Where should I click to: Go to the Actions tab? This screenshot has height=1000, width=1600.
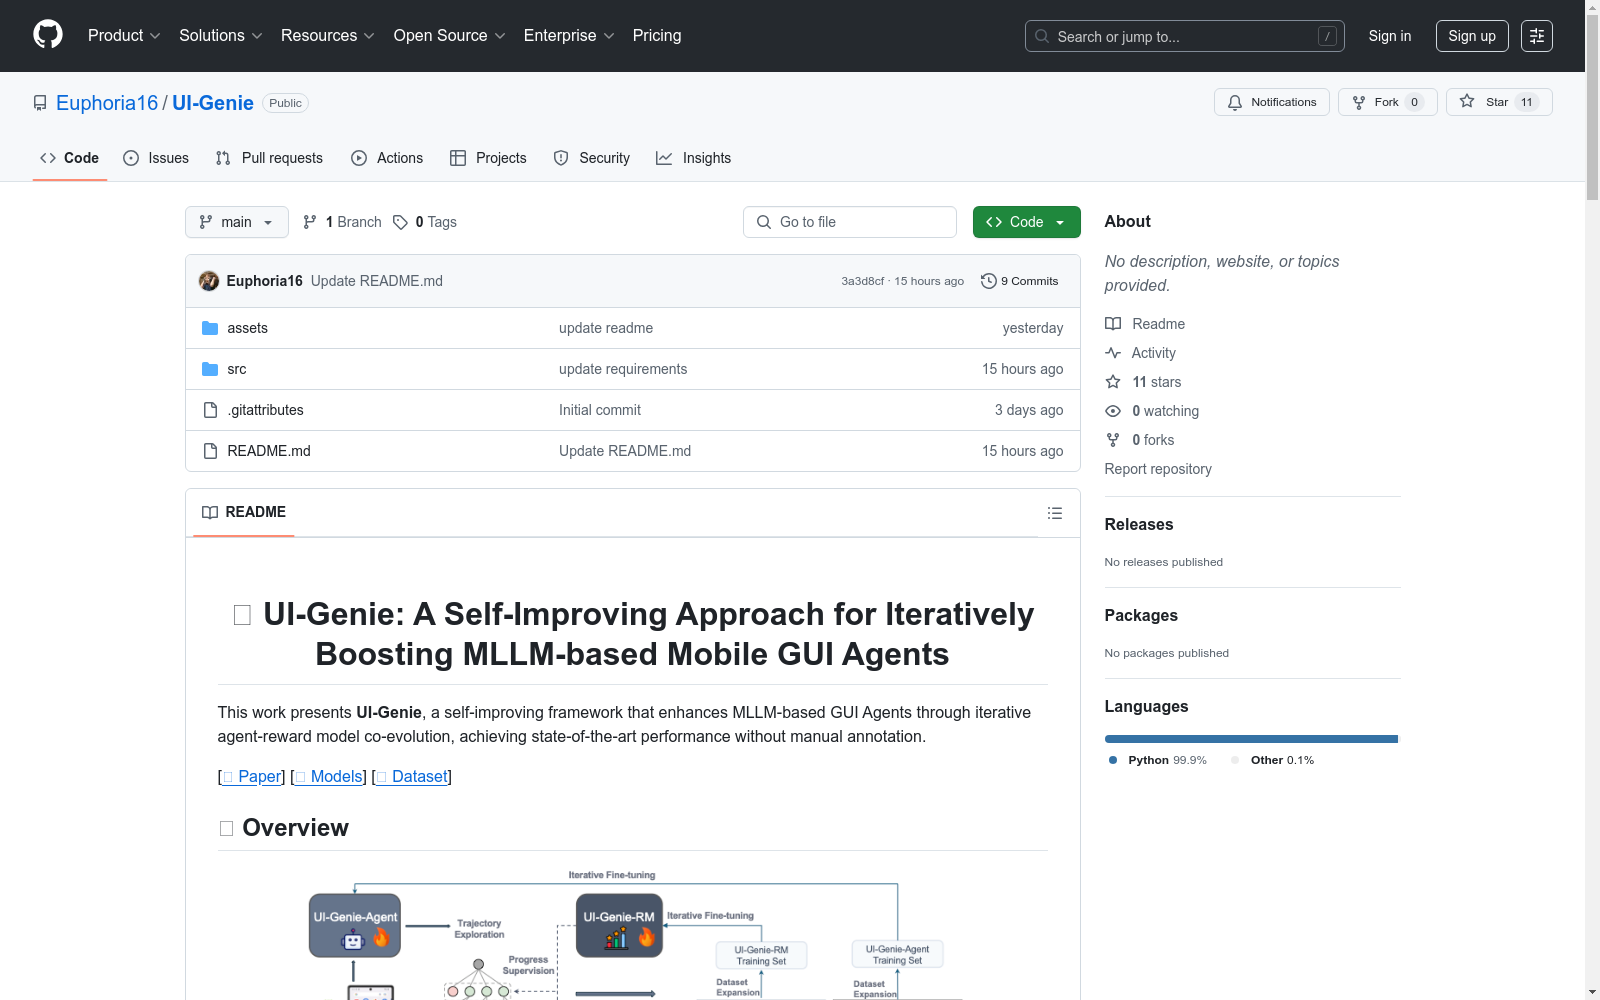pos(387,158)
